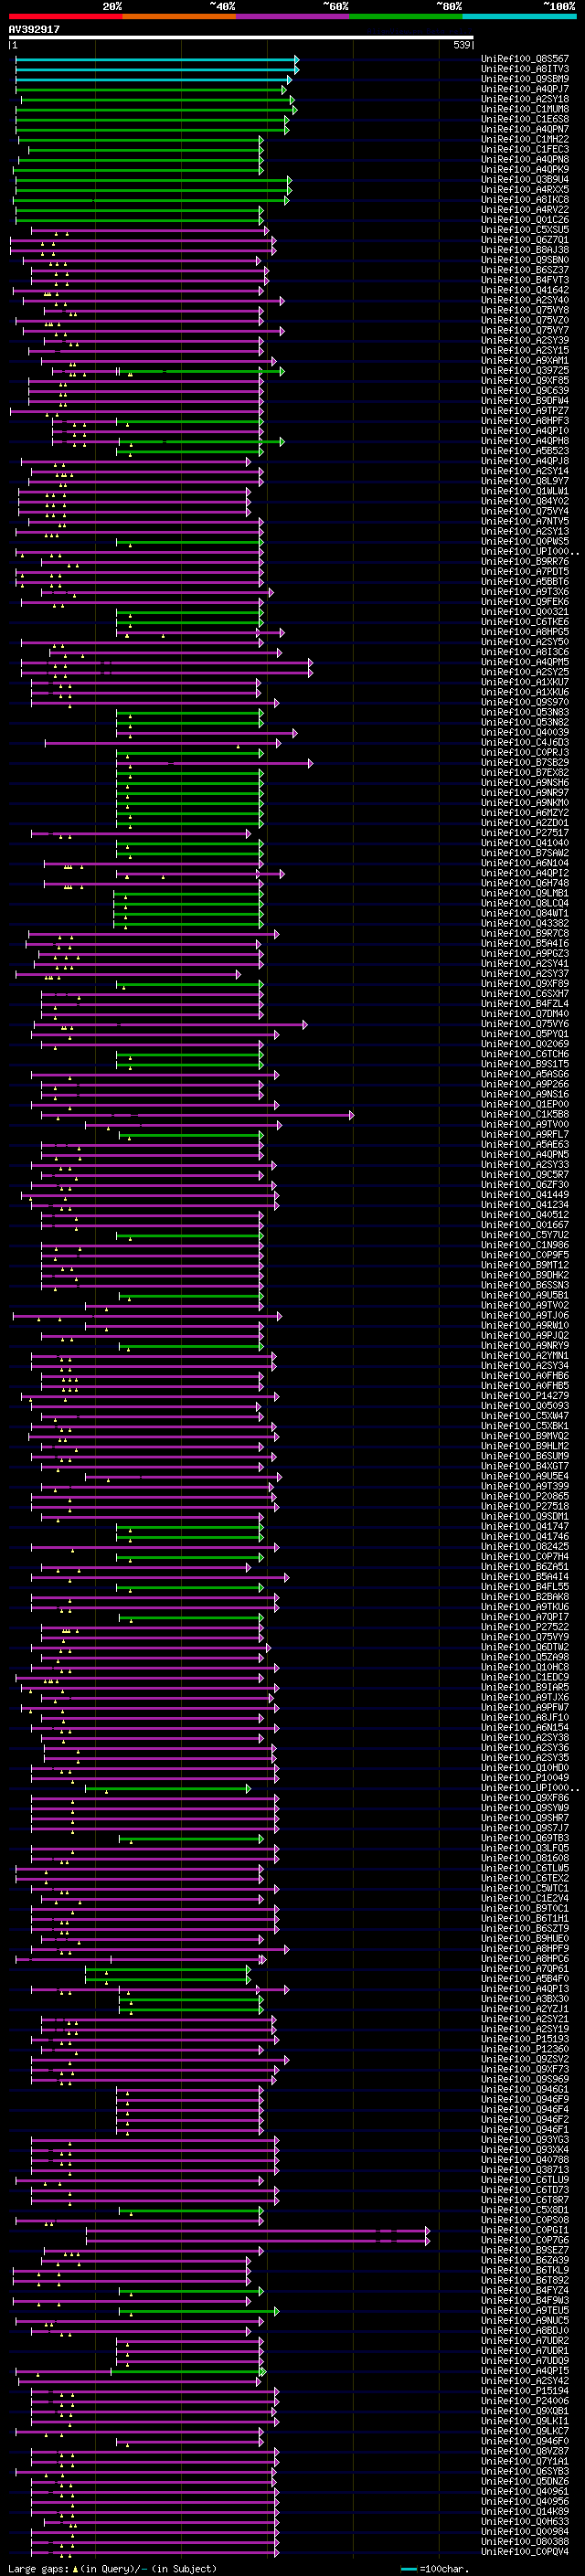Open hit UniRef100_Q6H748
Viewport: 585px width, 2576px height.
click(525, 883)
